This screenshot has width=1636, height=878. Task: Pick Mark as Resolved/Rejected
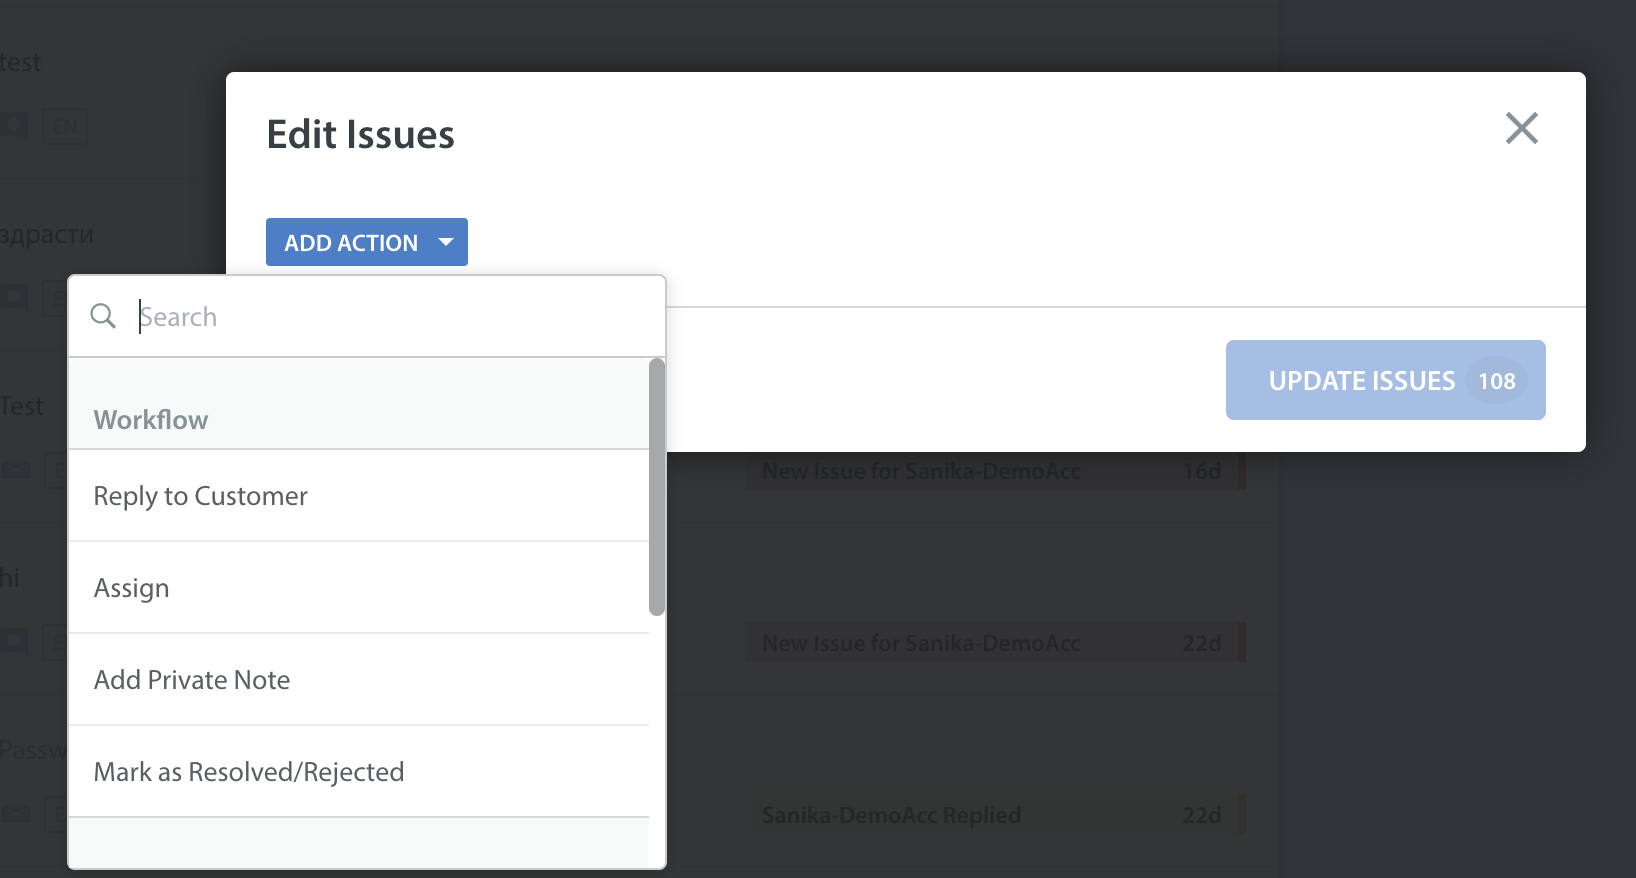359,772
